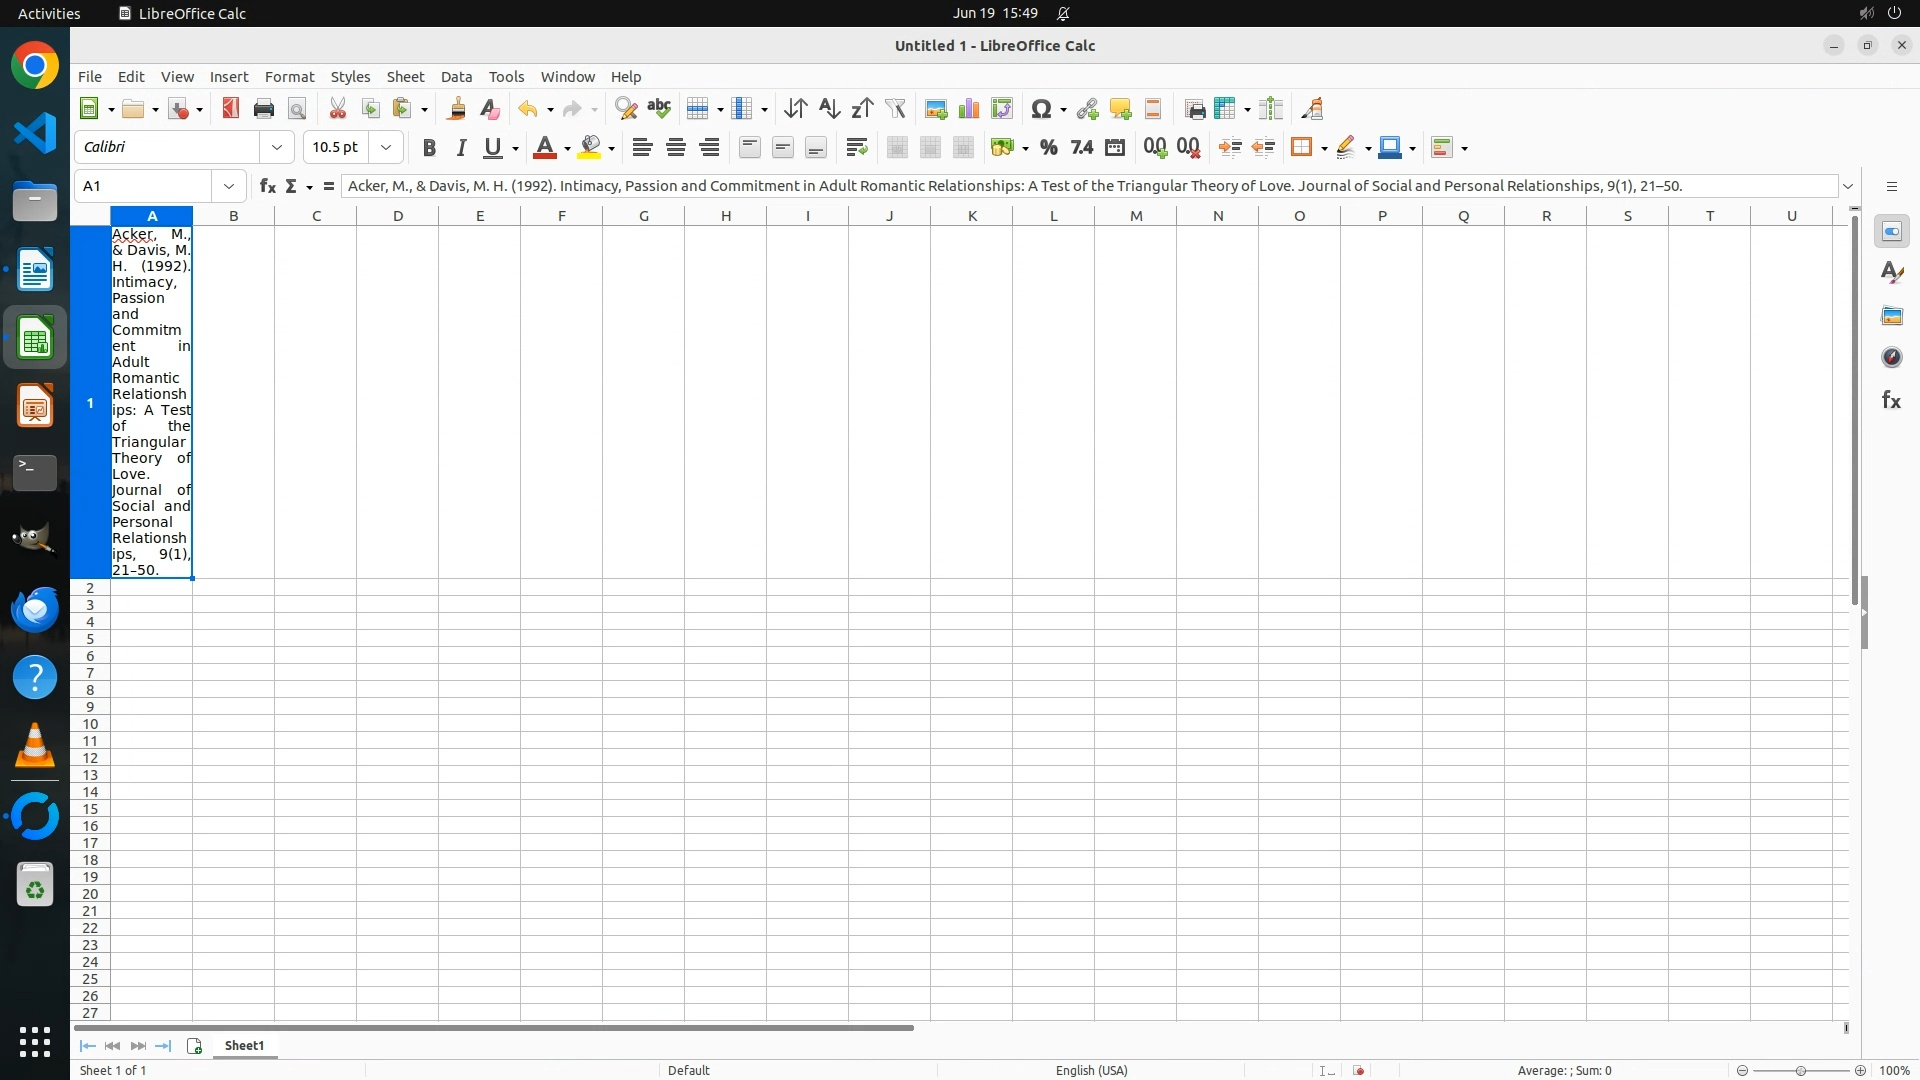Click column C header
Screen dimensions: 1920x1080
316,216
